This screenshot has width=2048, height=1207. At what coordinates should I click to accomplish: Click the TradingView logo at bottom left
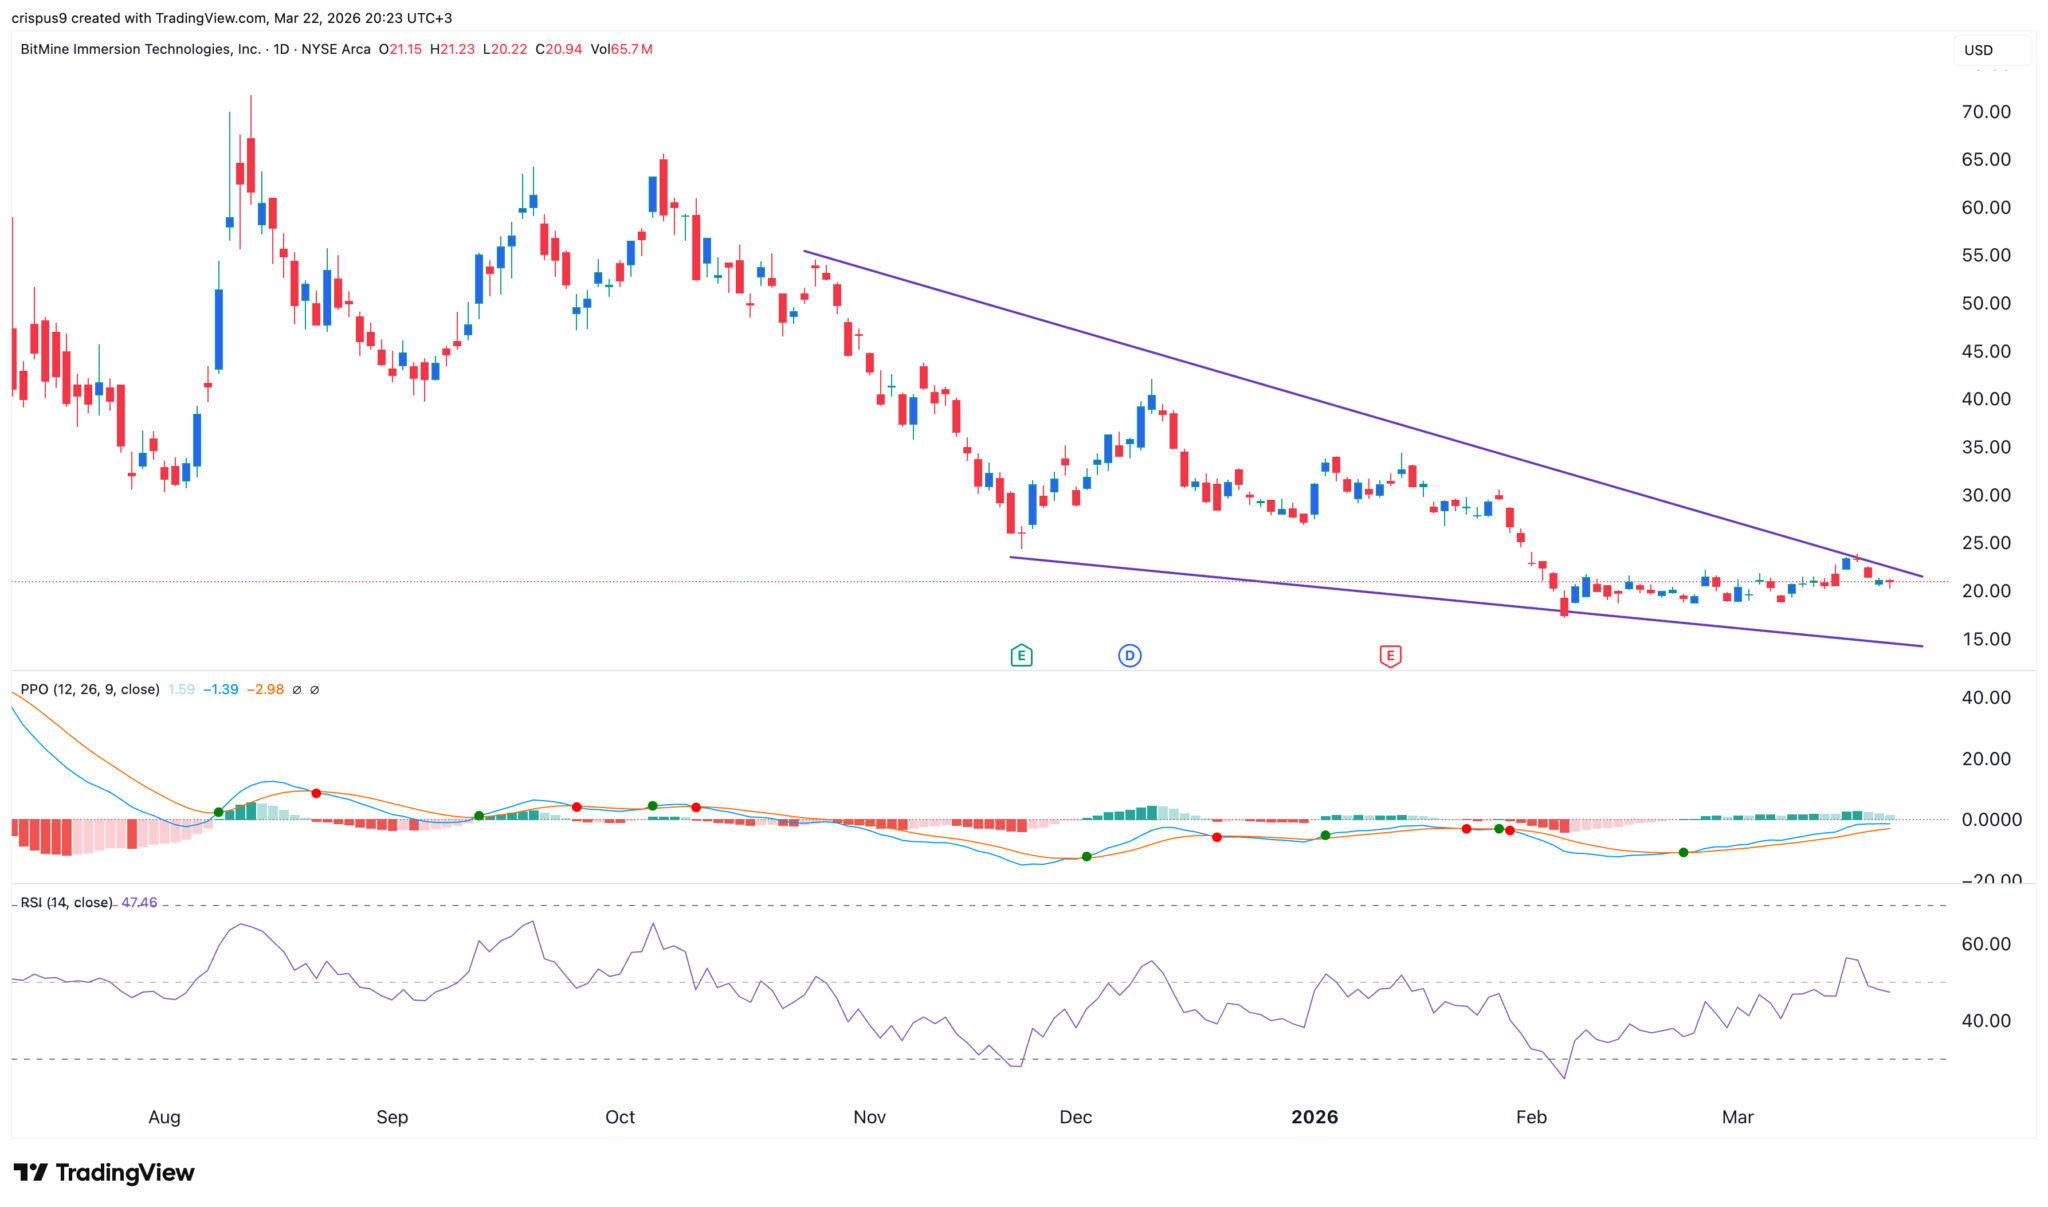[x=104, y=1172]
